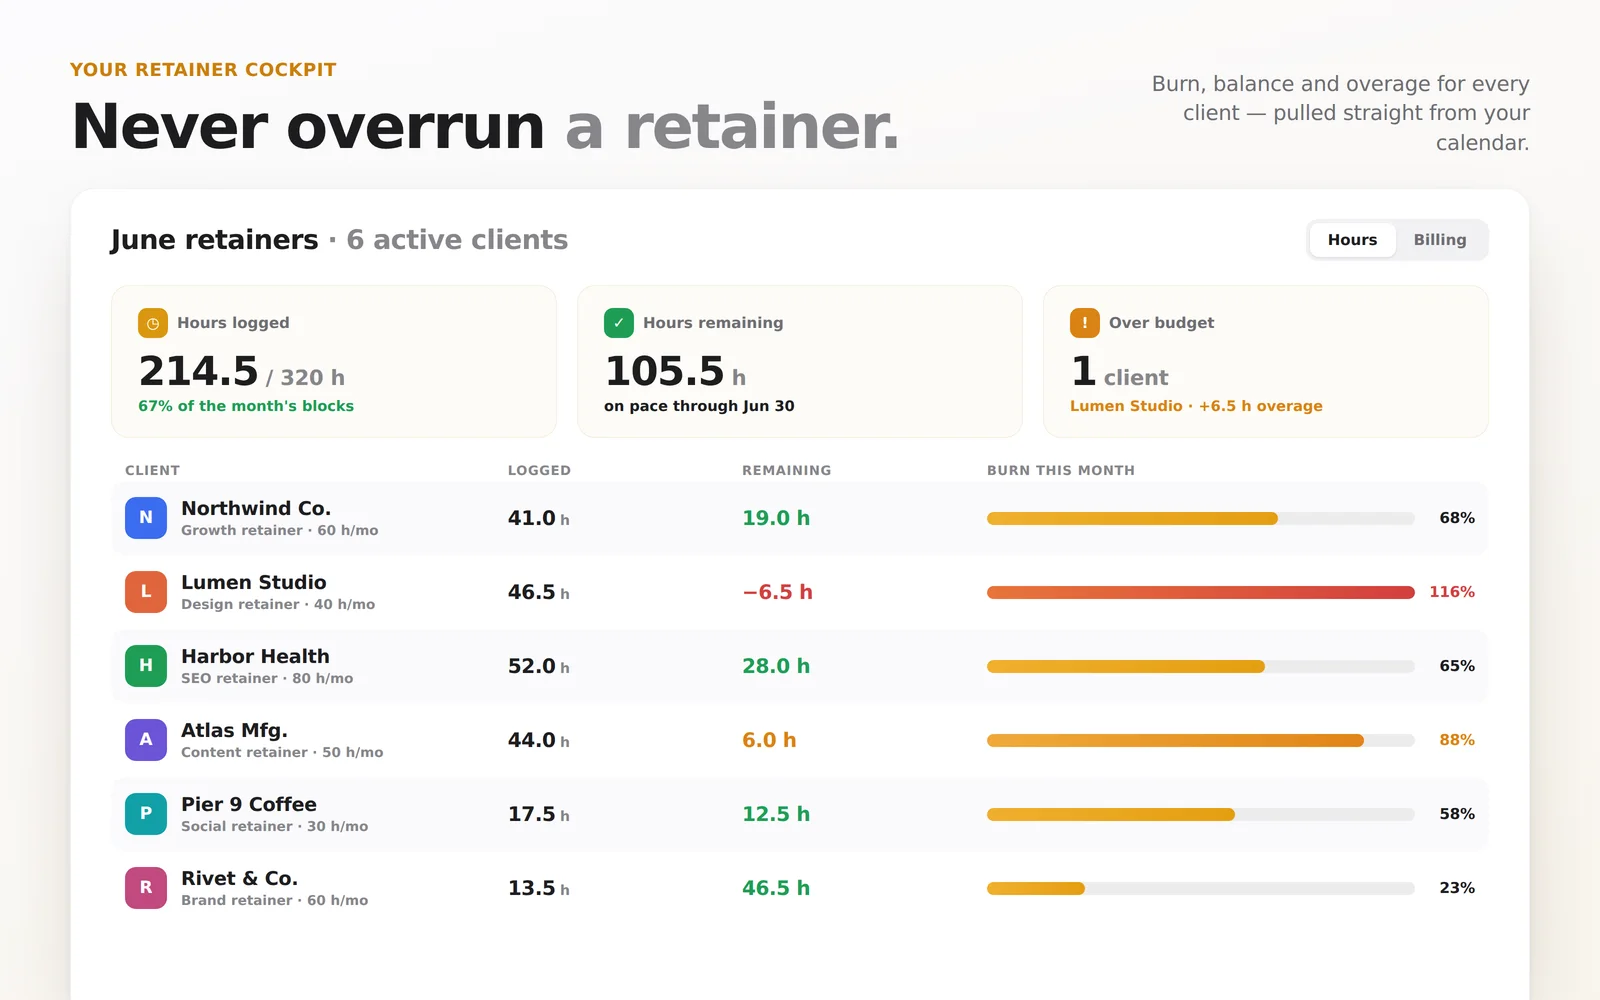Click the 1 client over budget value
1600x1000 pixels.
coord(1119,372)
